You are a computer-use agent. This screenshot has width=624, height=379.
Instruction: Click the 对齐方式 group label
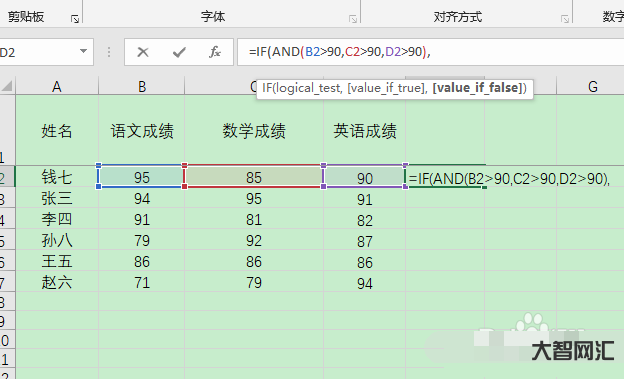coord(458,17)
